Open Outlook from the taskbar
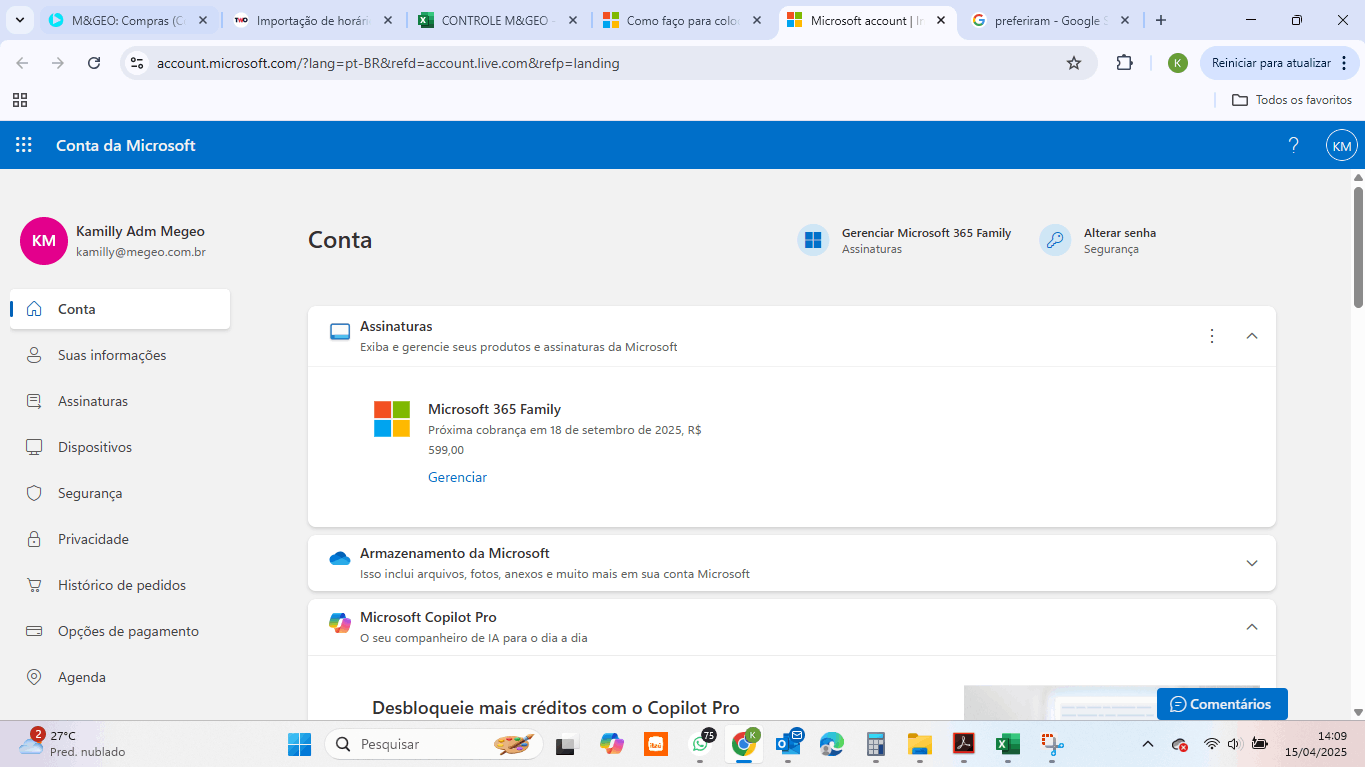 [789, 744]
